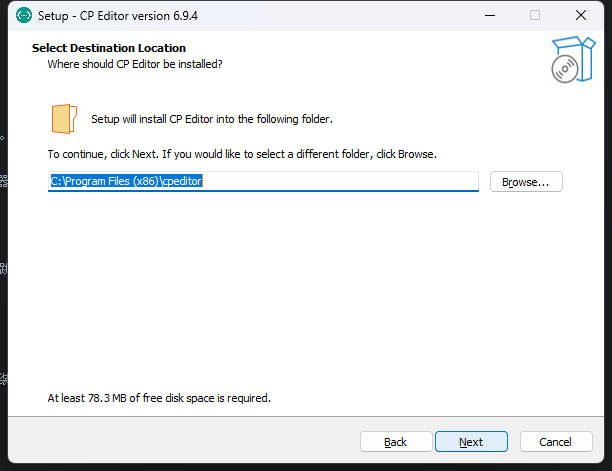Click the "Where should CP Editor be installed?" text
The image size is (612, 471).
coord(135,64)
